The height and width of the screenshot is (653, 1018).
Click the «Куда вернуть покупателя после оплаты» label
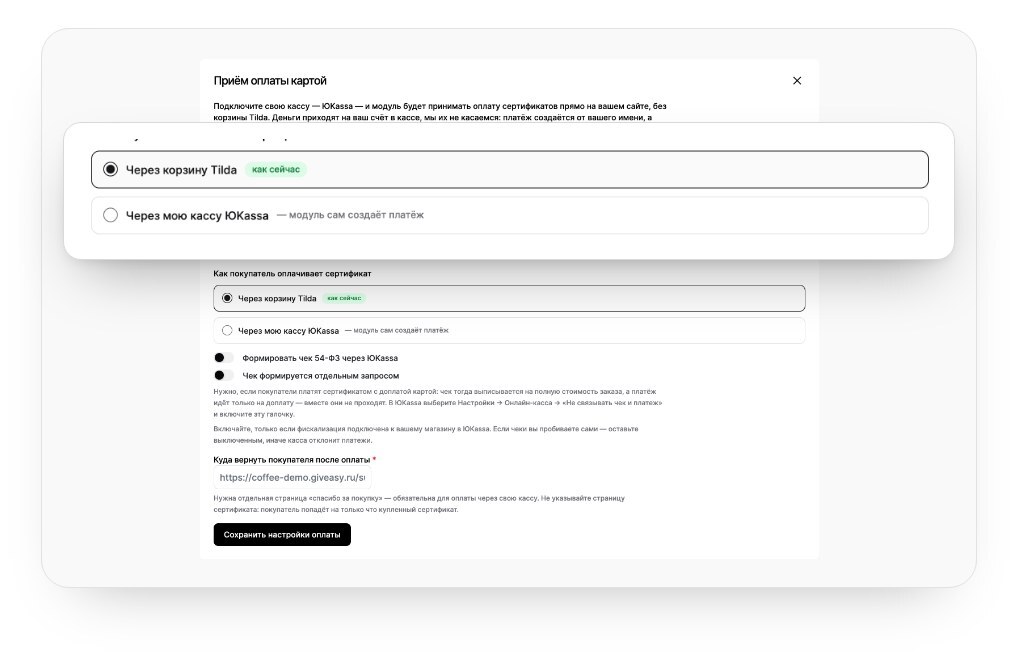[292, 460]
